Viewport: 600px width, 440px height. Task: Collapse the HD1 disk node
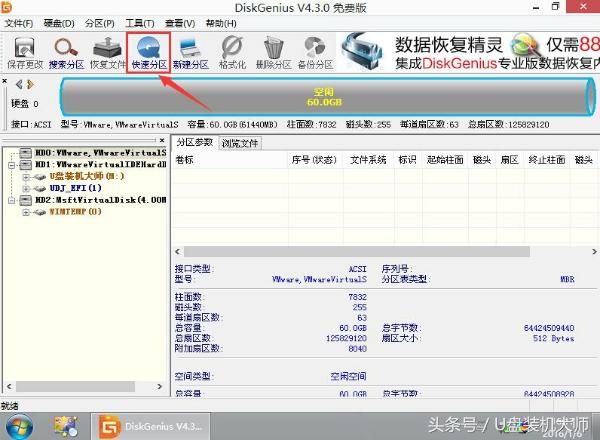click(x=12, y=165)
